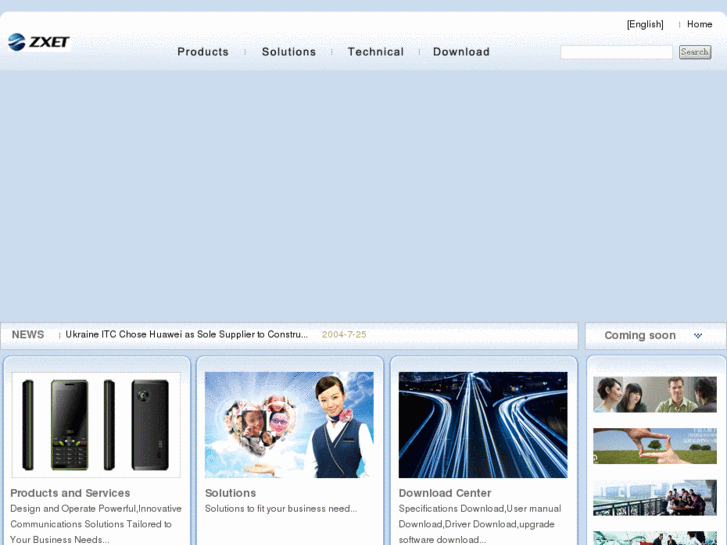Click the Coming soon heading
The height and width of the screenshot is (545, 727).
640,335
